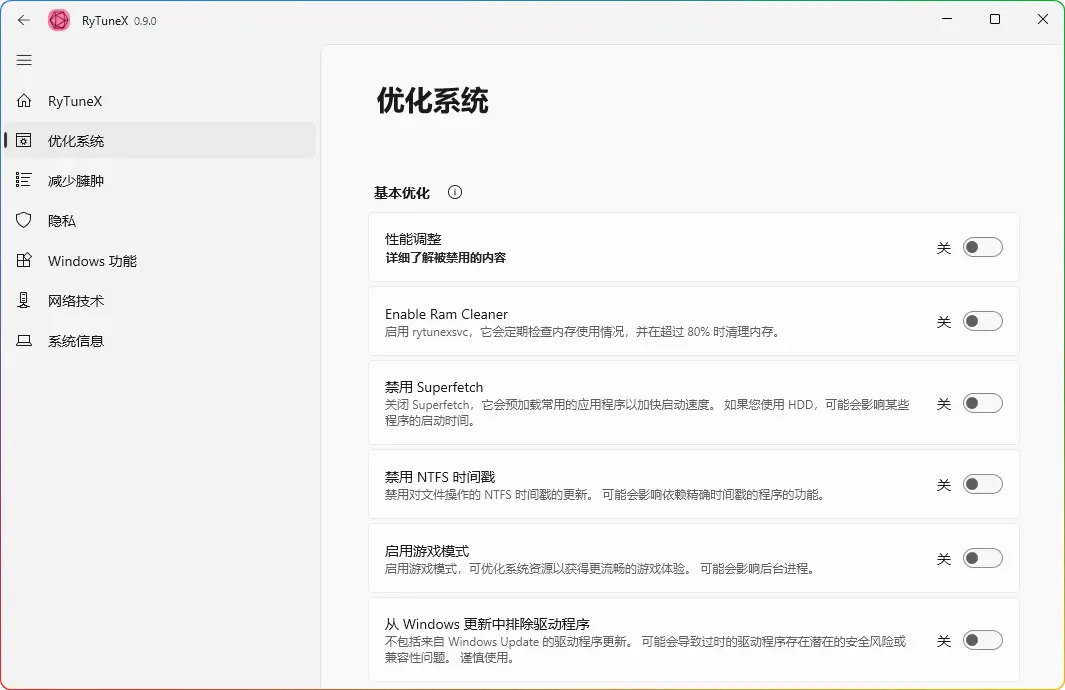Screen dimensions: 1065x690
Task: Open the 优化系统 navigation item
Action: point(76,141)
